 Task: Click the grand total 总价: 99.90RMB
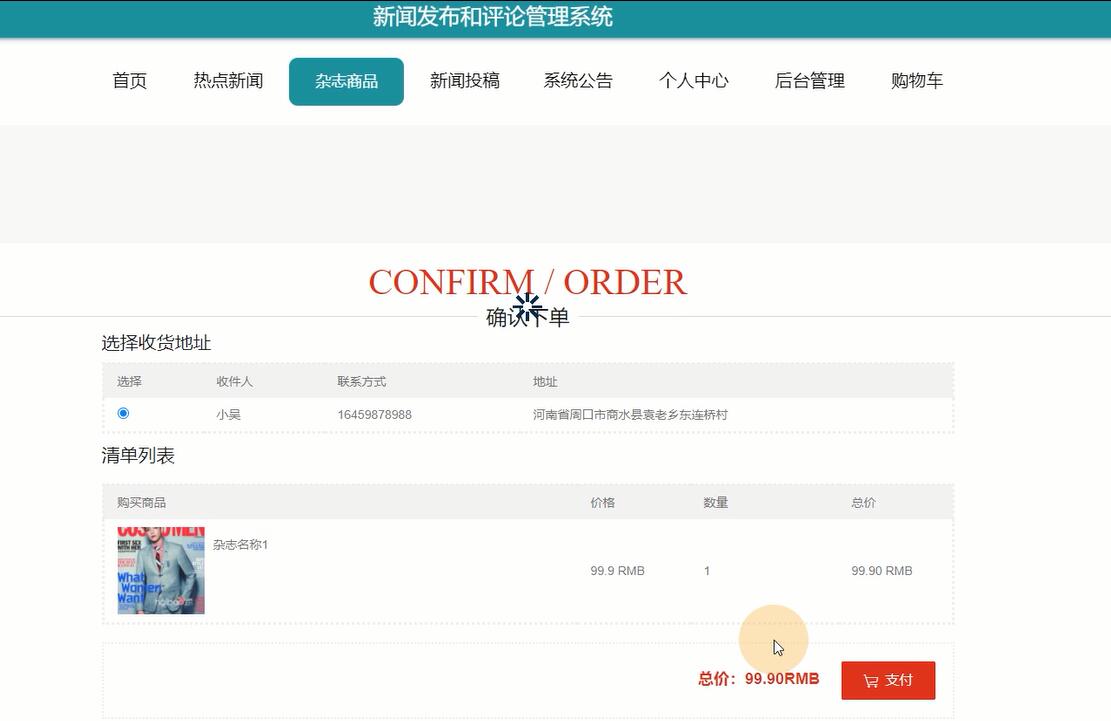758,679
